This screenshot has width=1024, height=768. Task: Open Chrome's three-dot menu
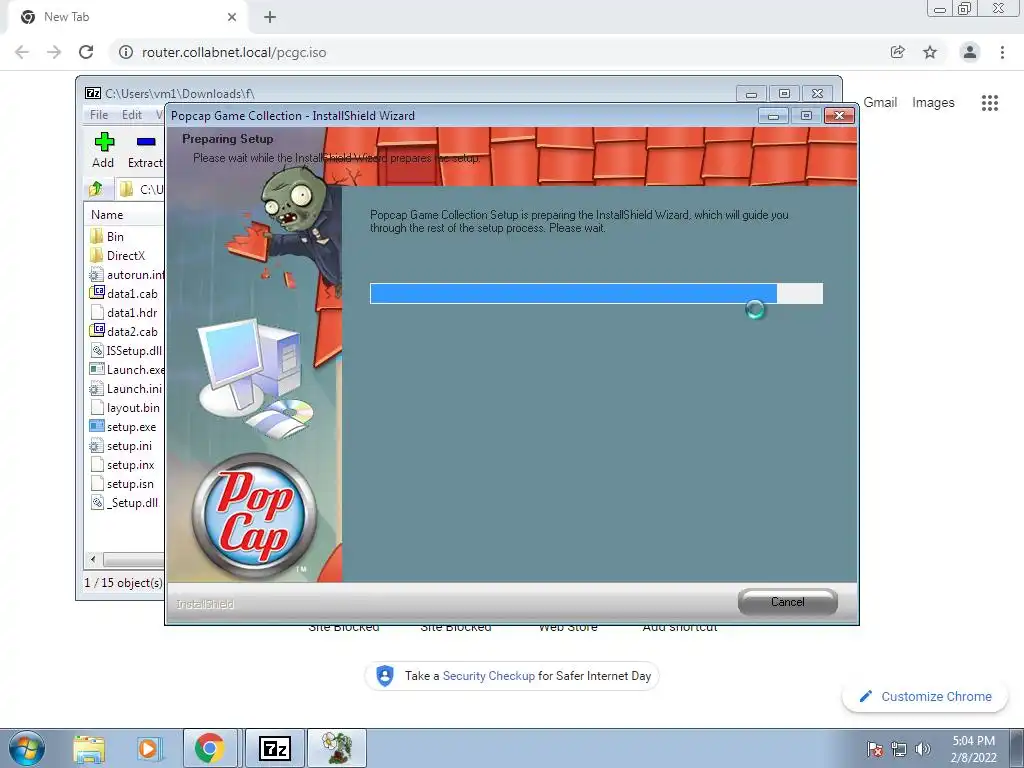point(1002,52)
